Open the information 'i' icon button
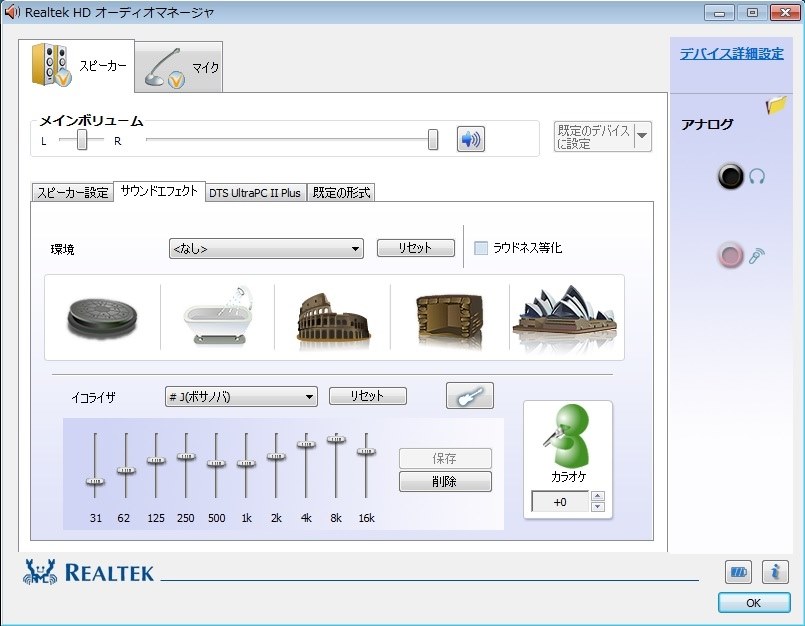 [775, 572]
